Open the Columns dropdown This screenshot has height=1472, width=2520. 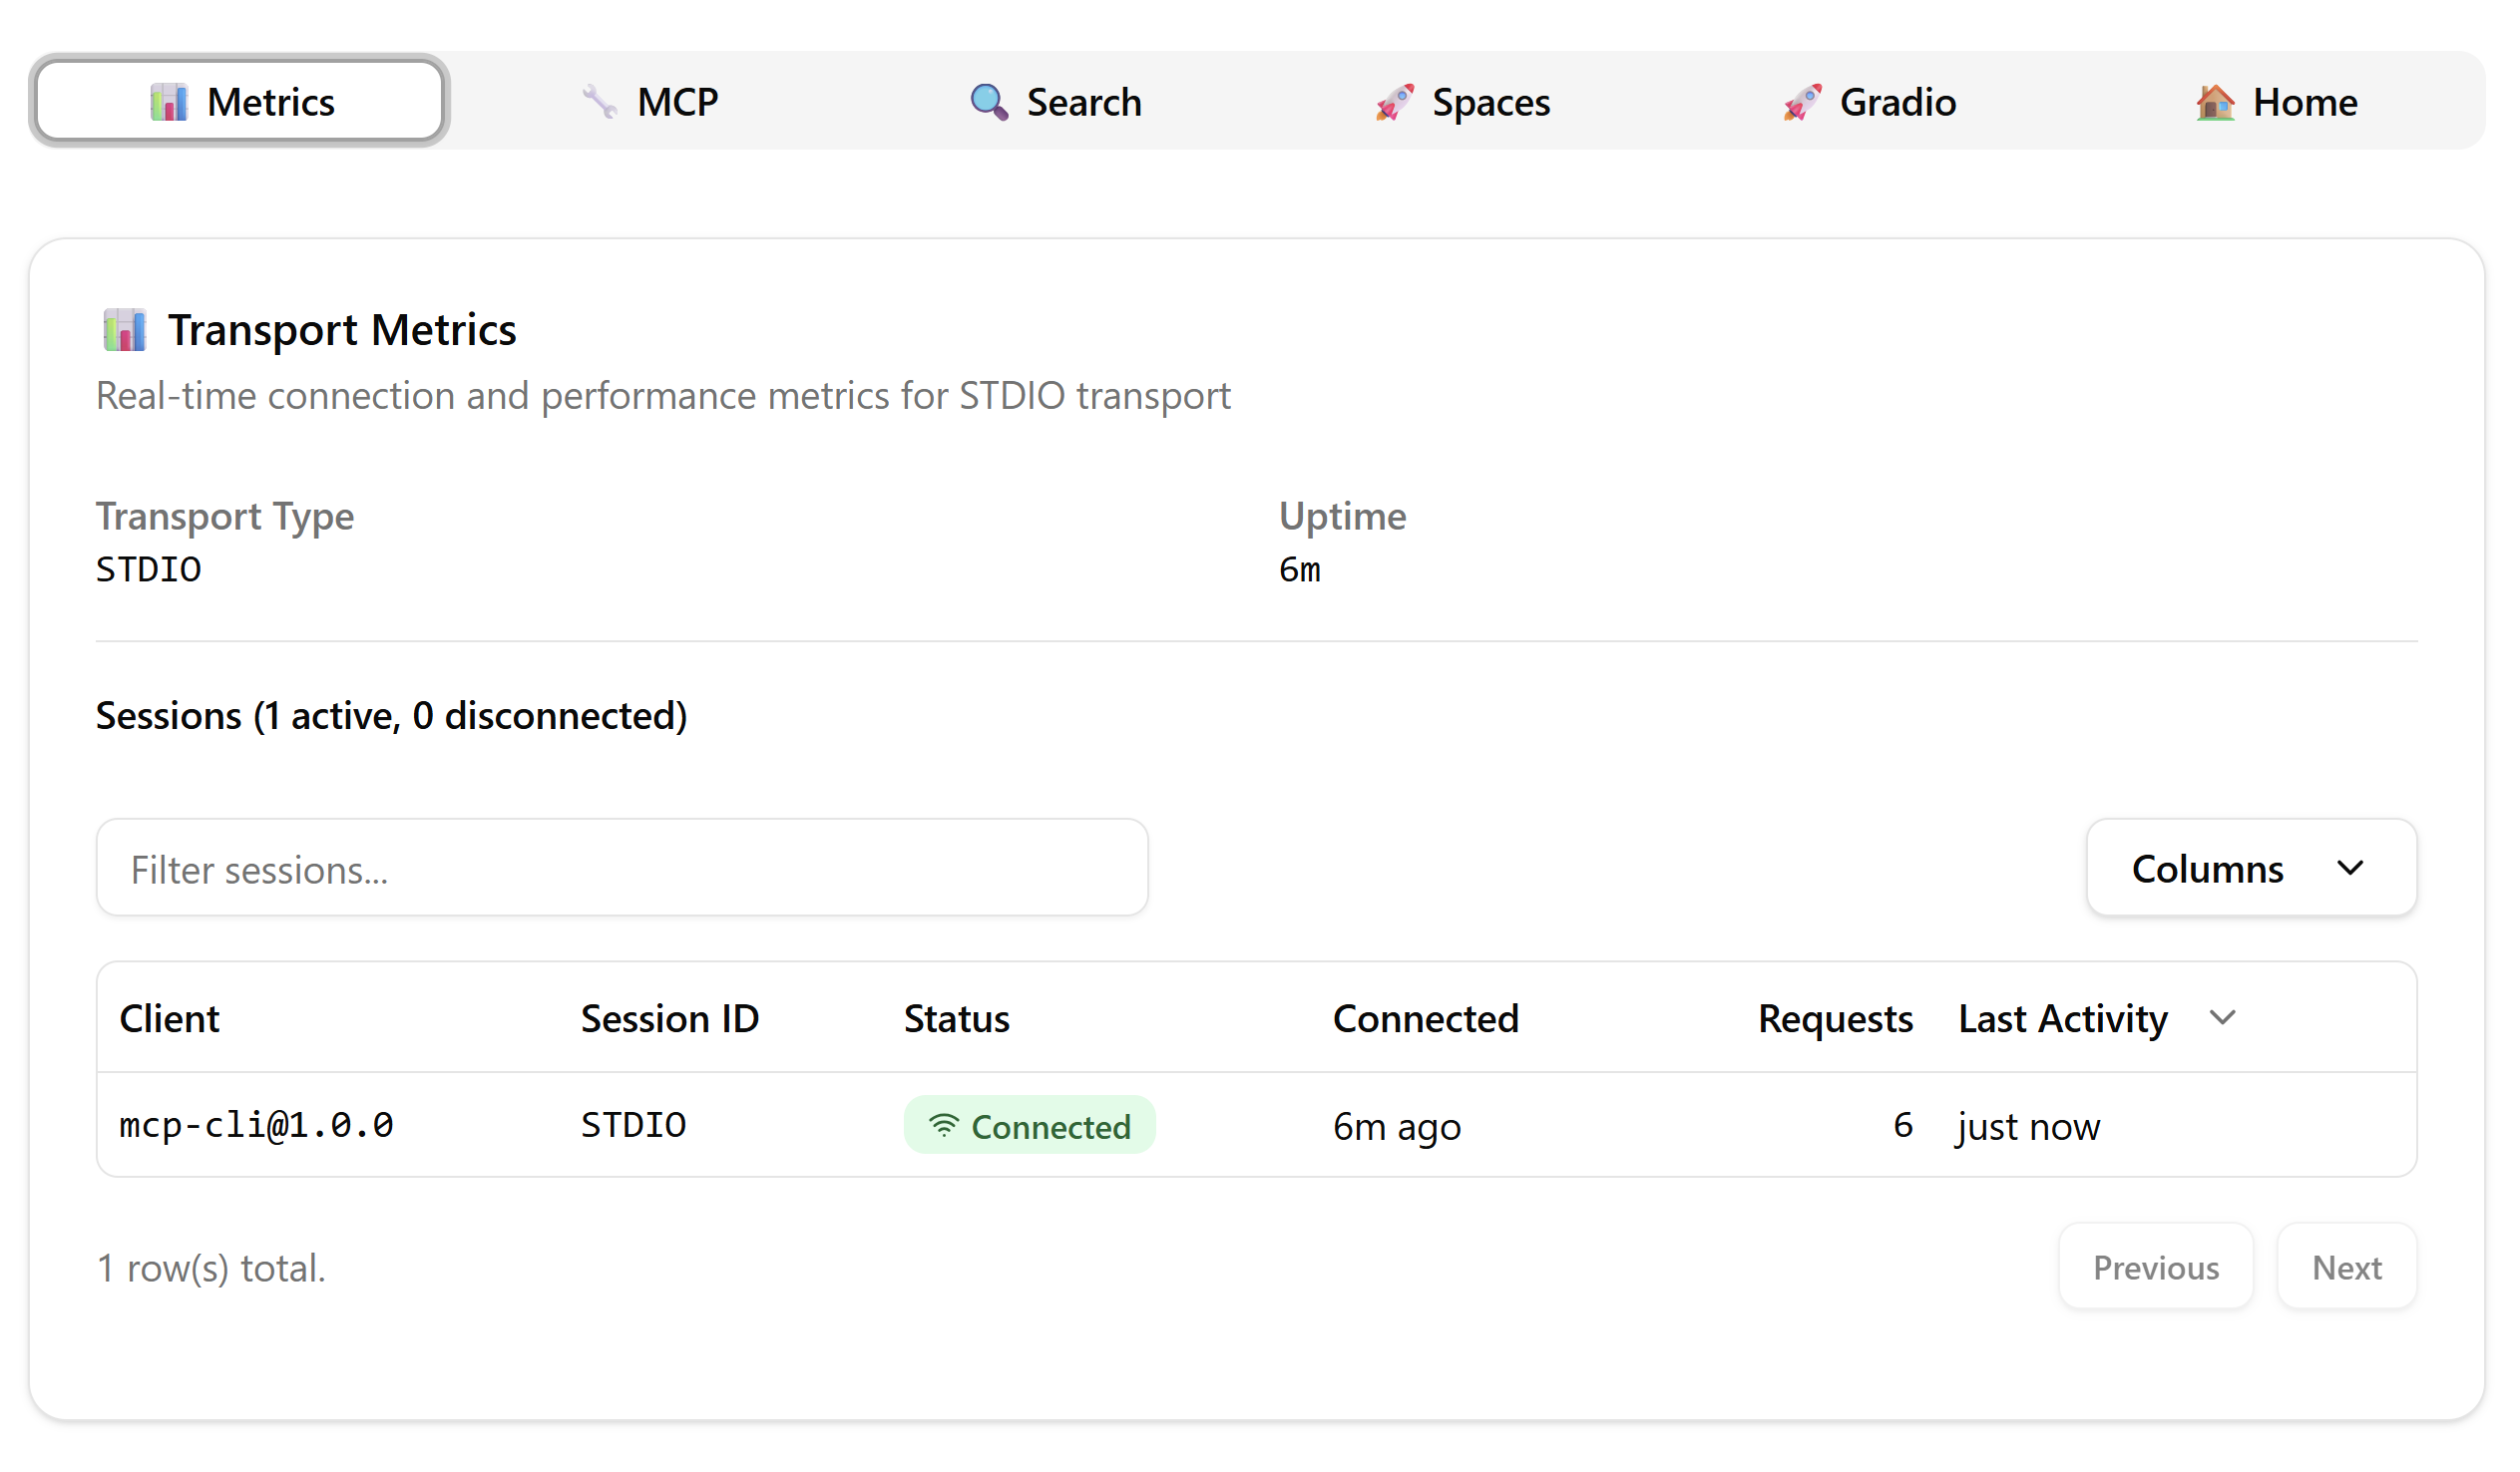2250,868
